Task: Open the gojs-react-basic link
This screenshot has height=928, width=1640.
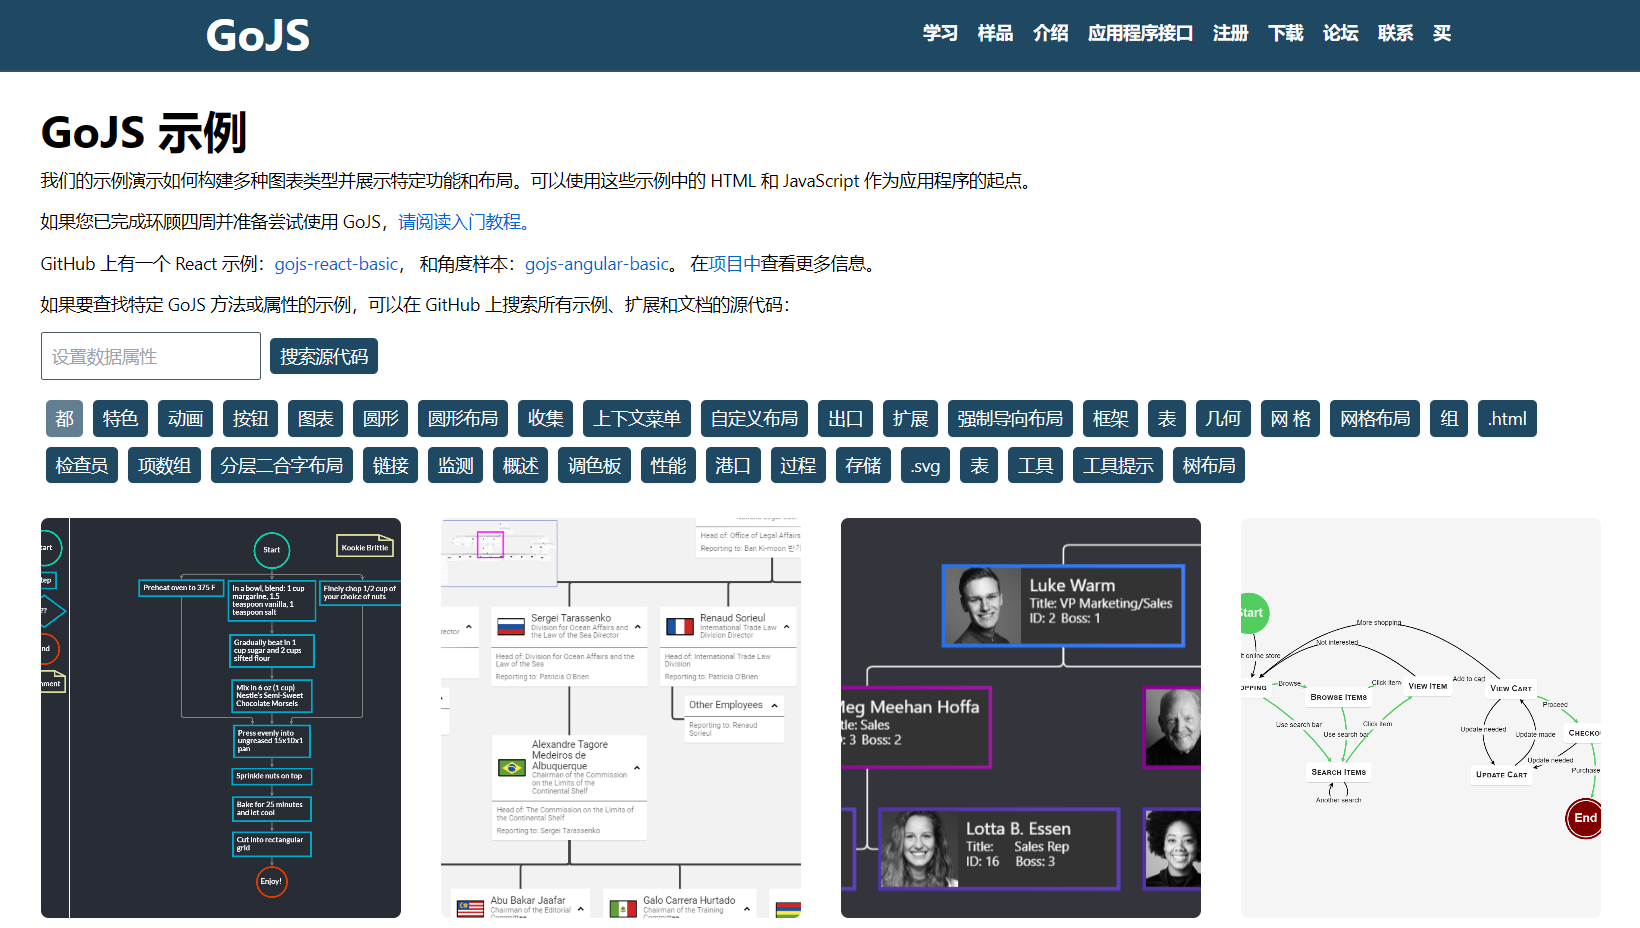Action: [336, 263]
